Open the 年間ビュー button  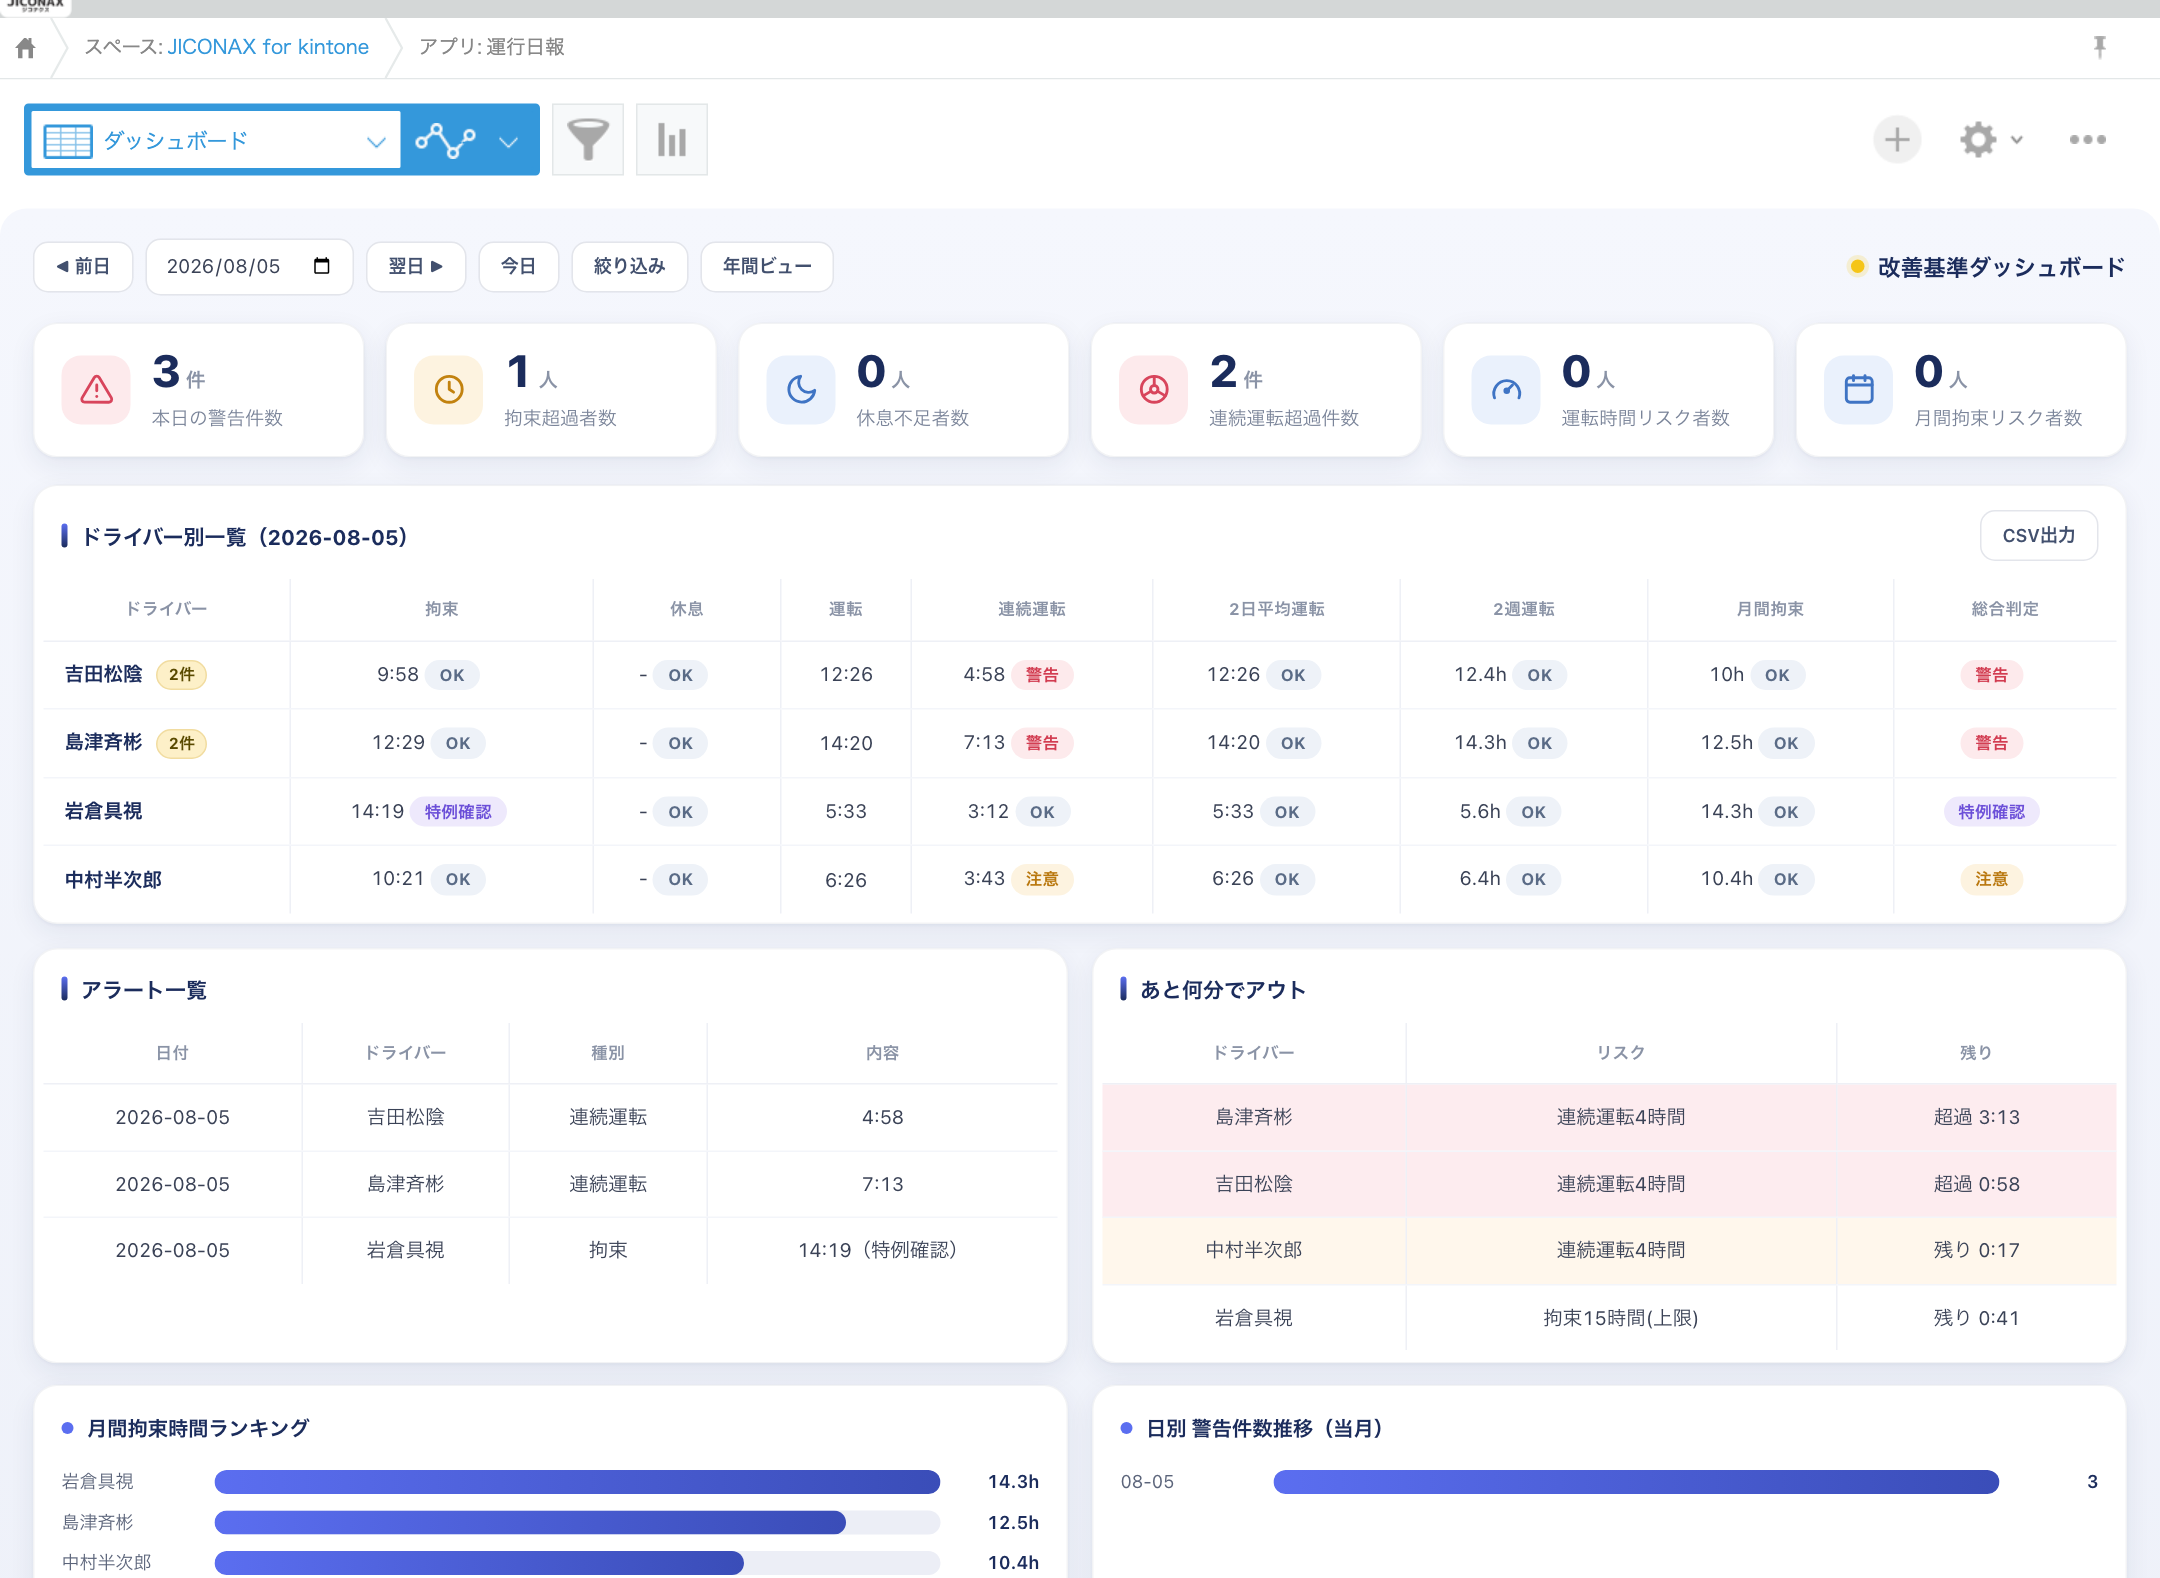coord(767,266)
